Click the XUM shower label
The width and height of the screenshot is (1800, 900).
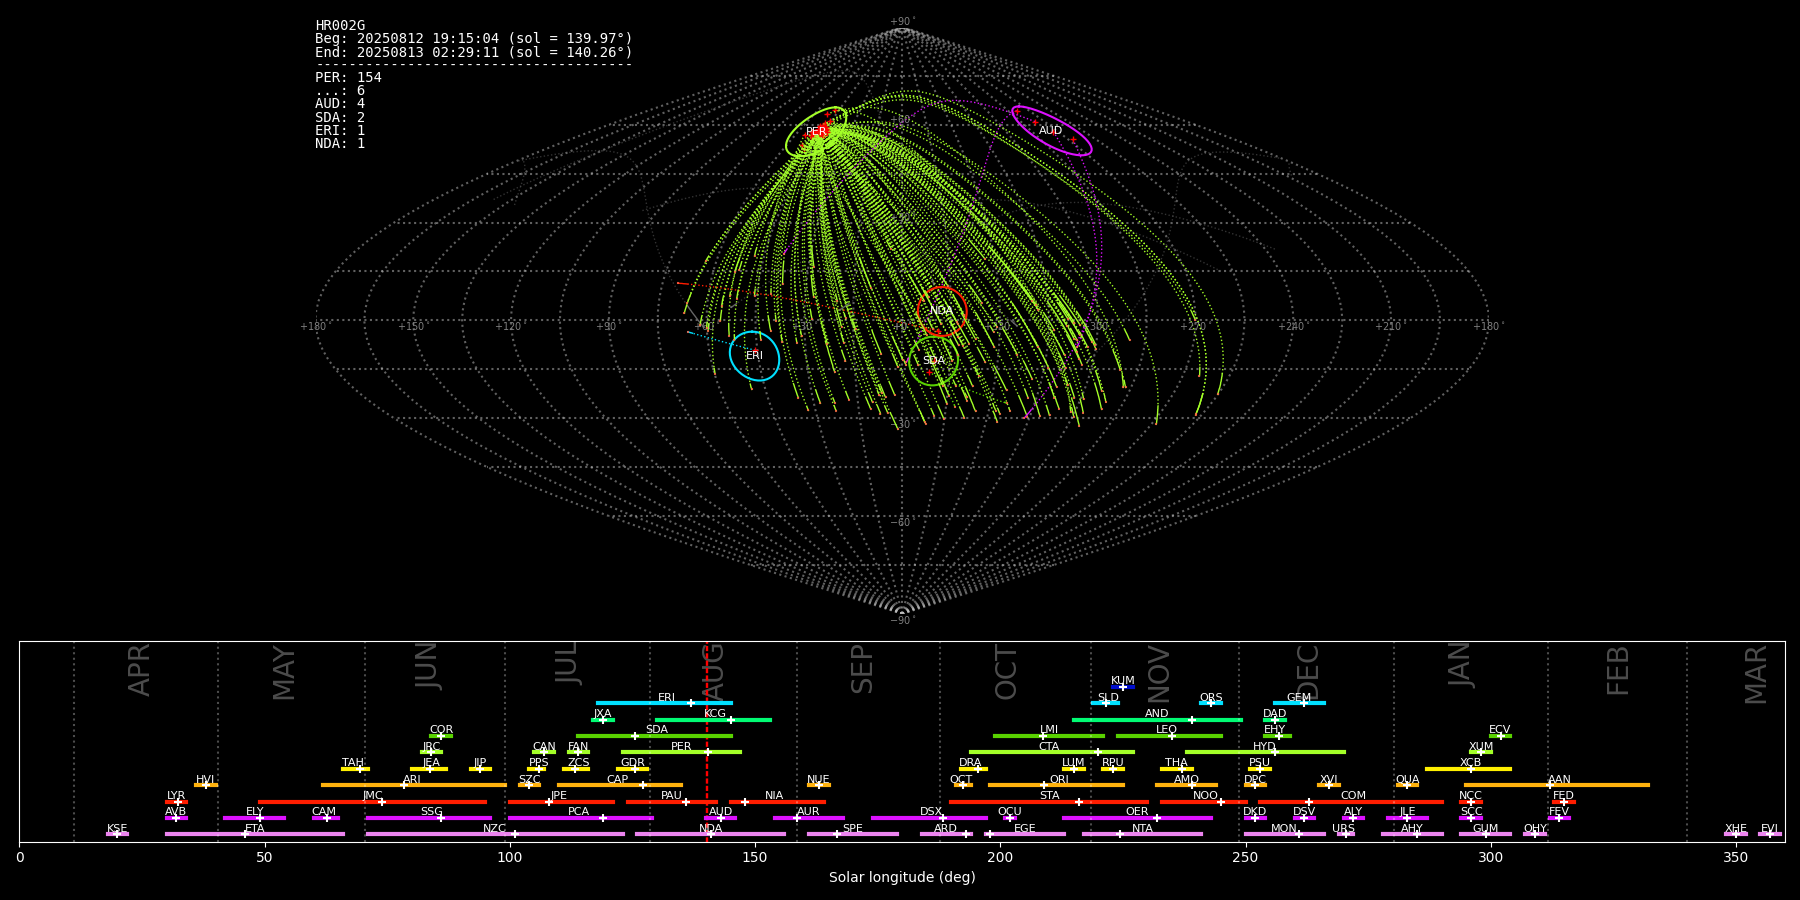click(x=1481, y=747)
